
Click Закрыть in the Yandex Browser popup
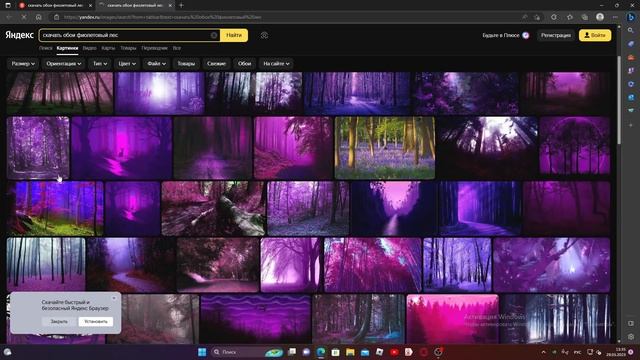pos(59,322)
